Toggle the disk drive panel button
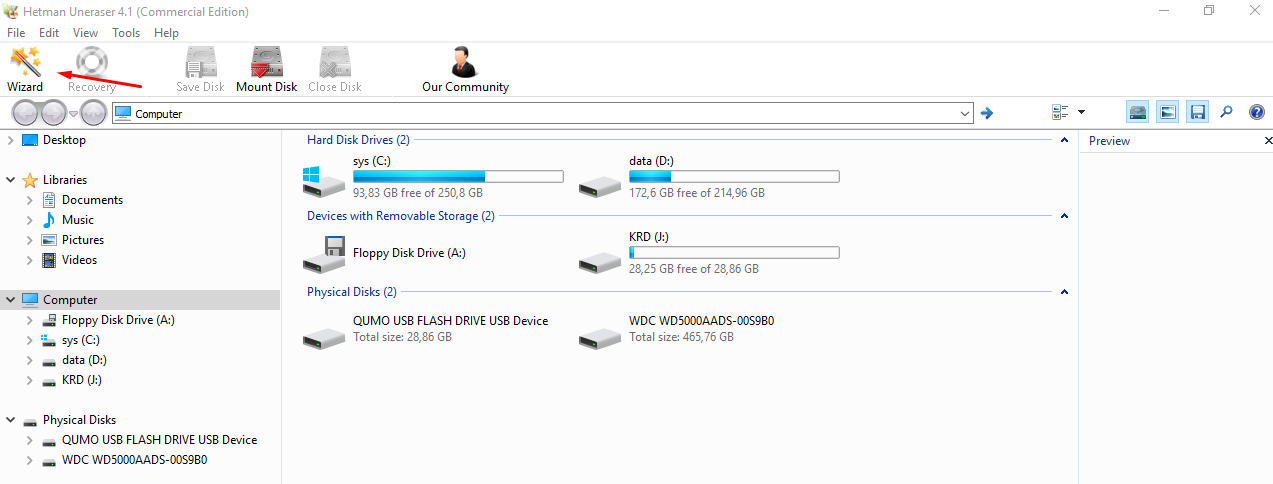 tap(1138, 113)
